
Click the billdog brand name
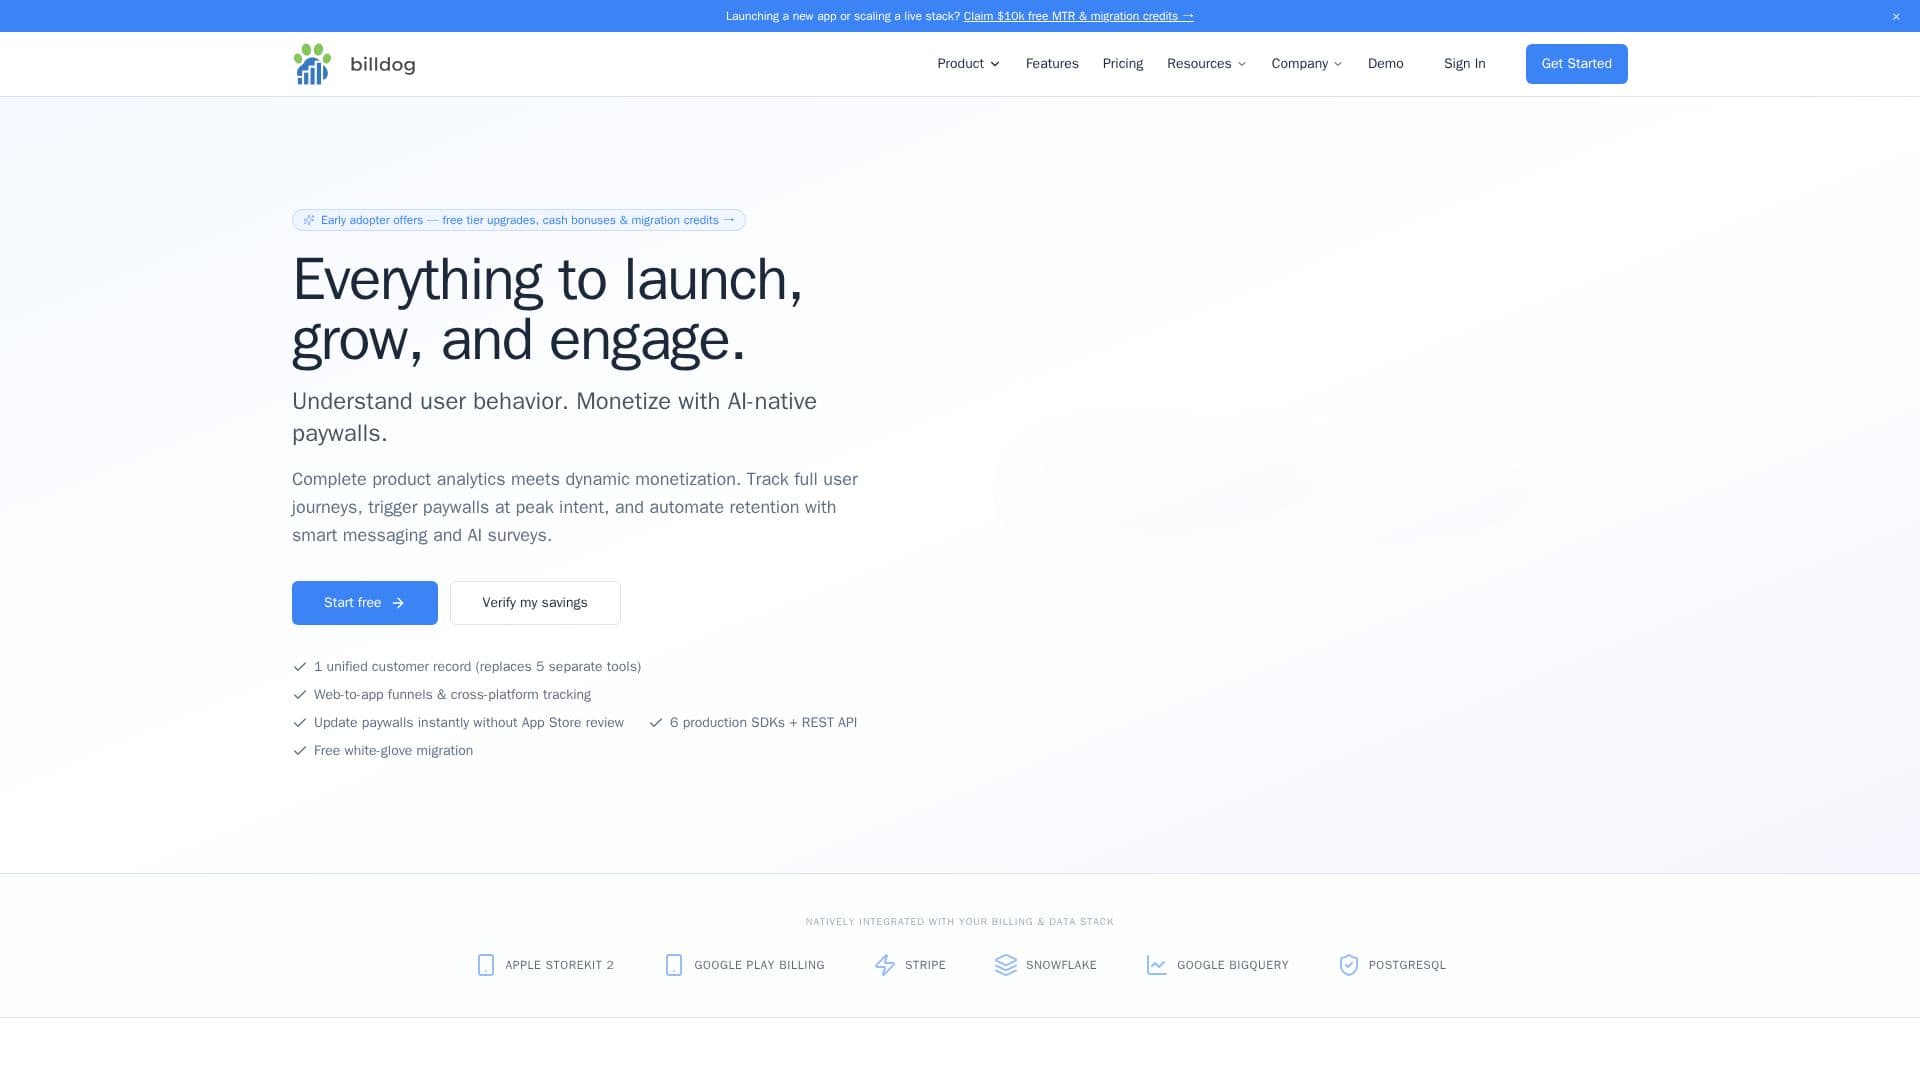(x=383, y=64)
